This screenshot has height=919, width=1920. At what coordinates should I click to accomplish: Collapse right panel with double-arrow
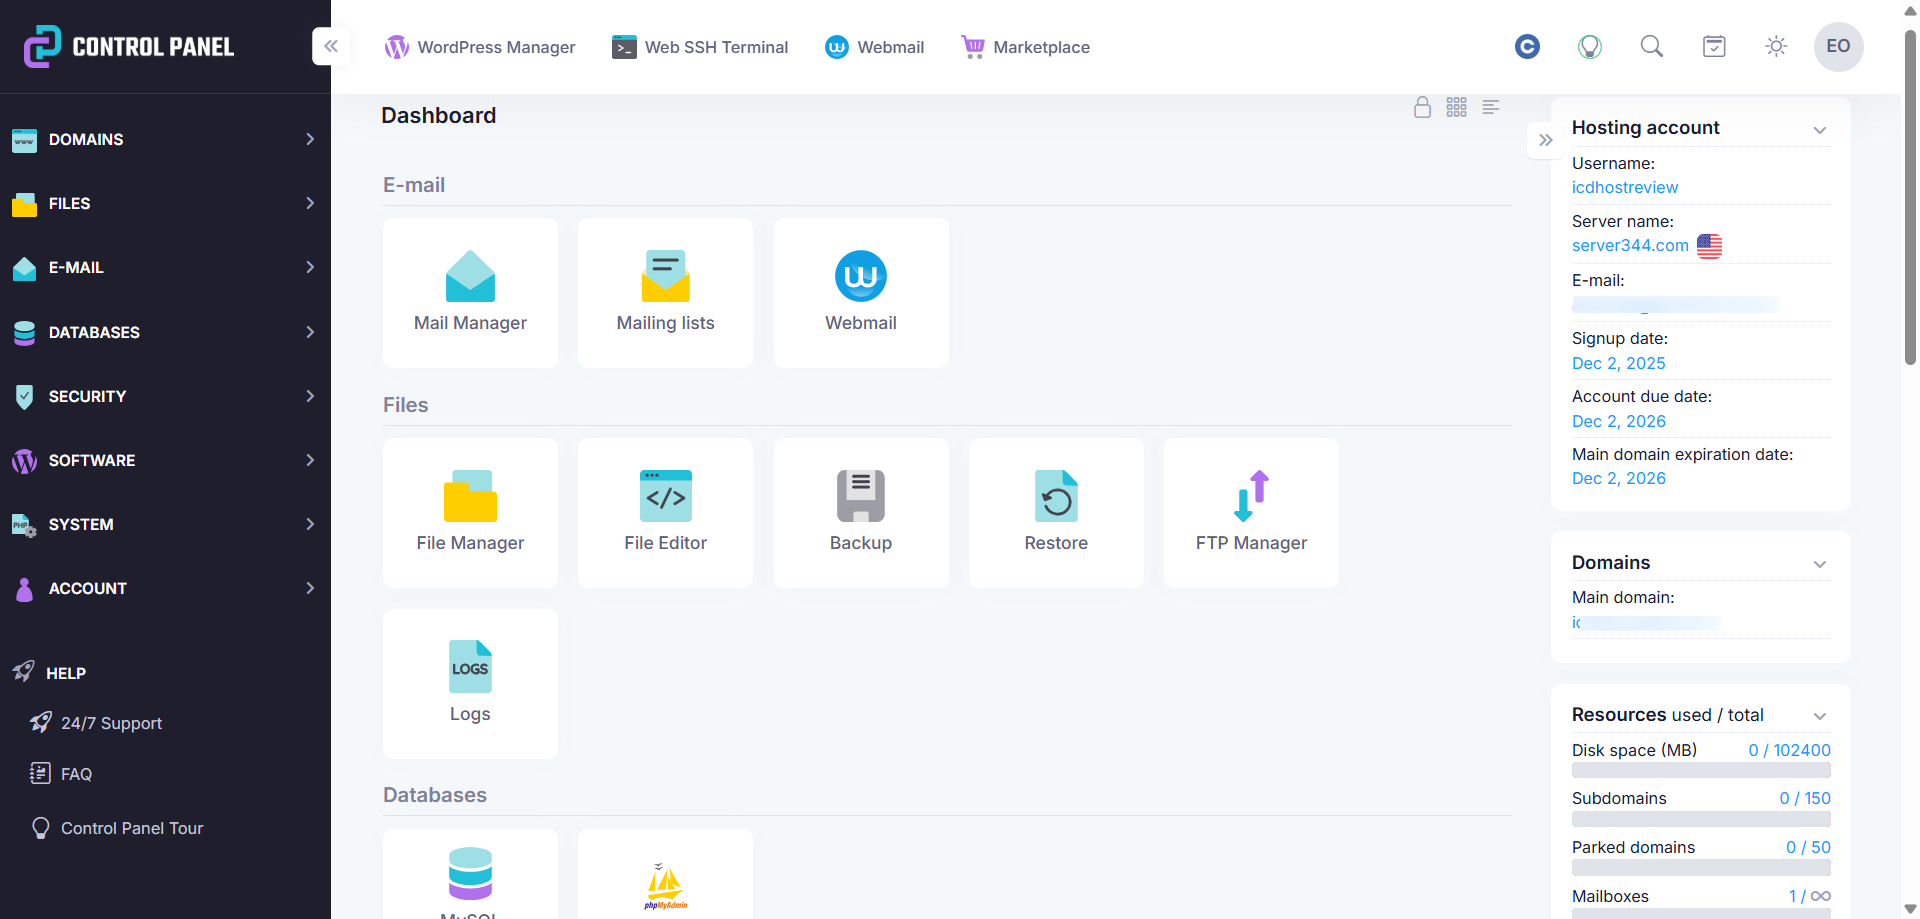click(1545, 140)
